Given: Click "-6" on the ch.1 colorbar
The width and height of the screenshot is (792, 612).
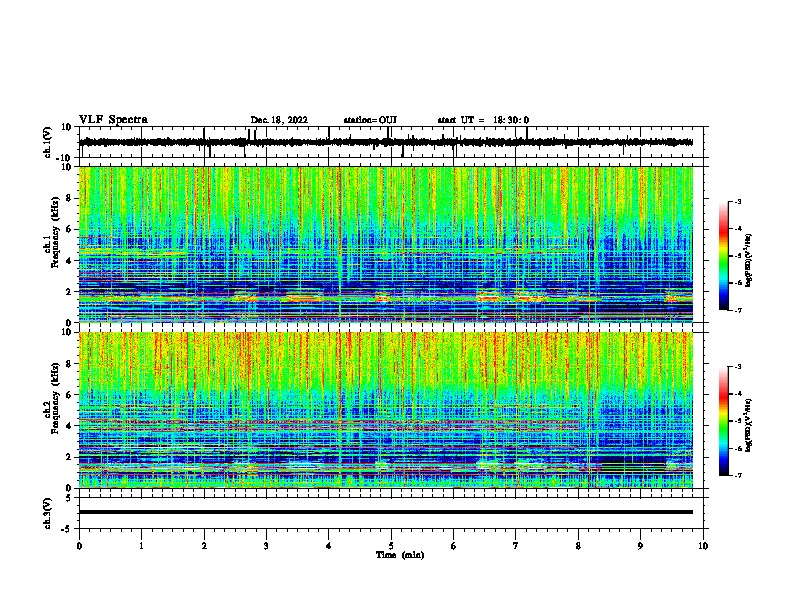Looking at the screenshot, I should [738, 283].
